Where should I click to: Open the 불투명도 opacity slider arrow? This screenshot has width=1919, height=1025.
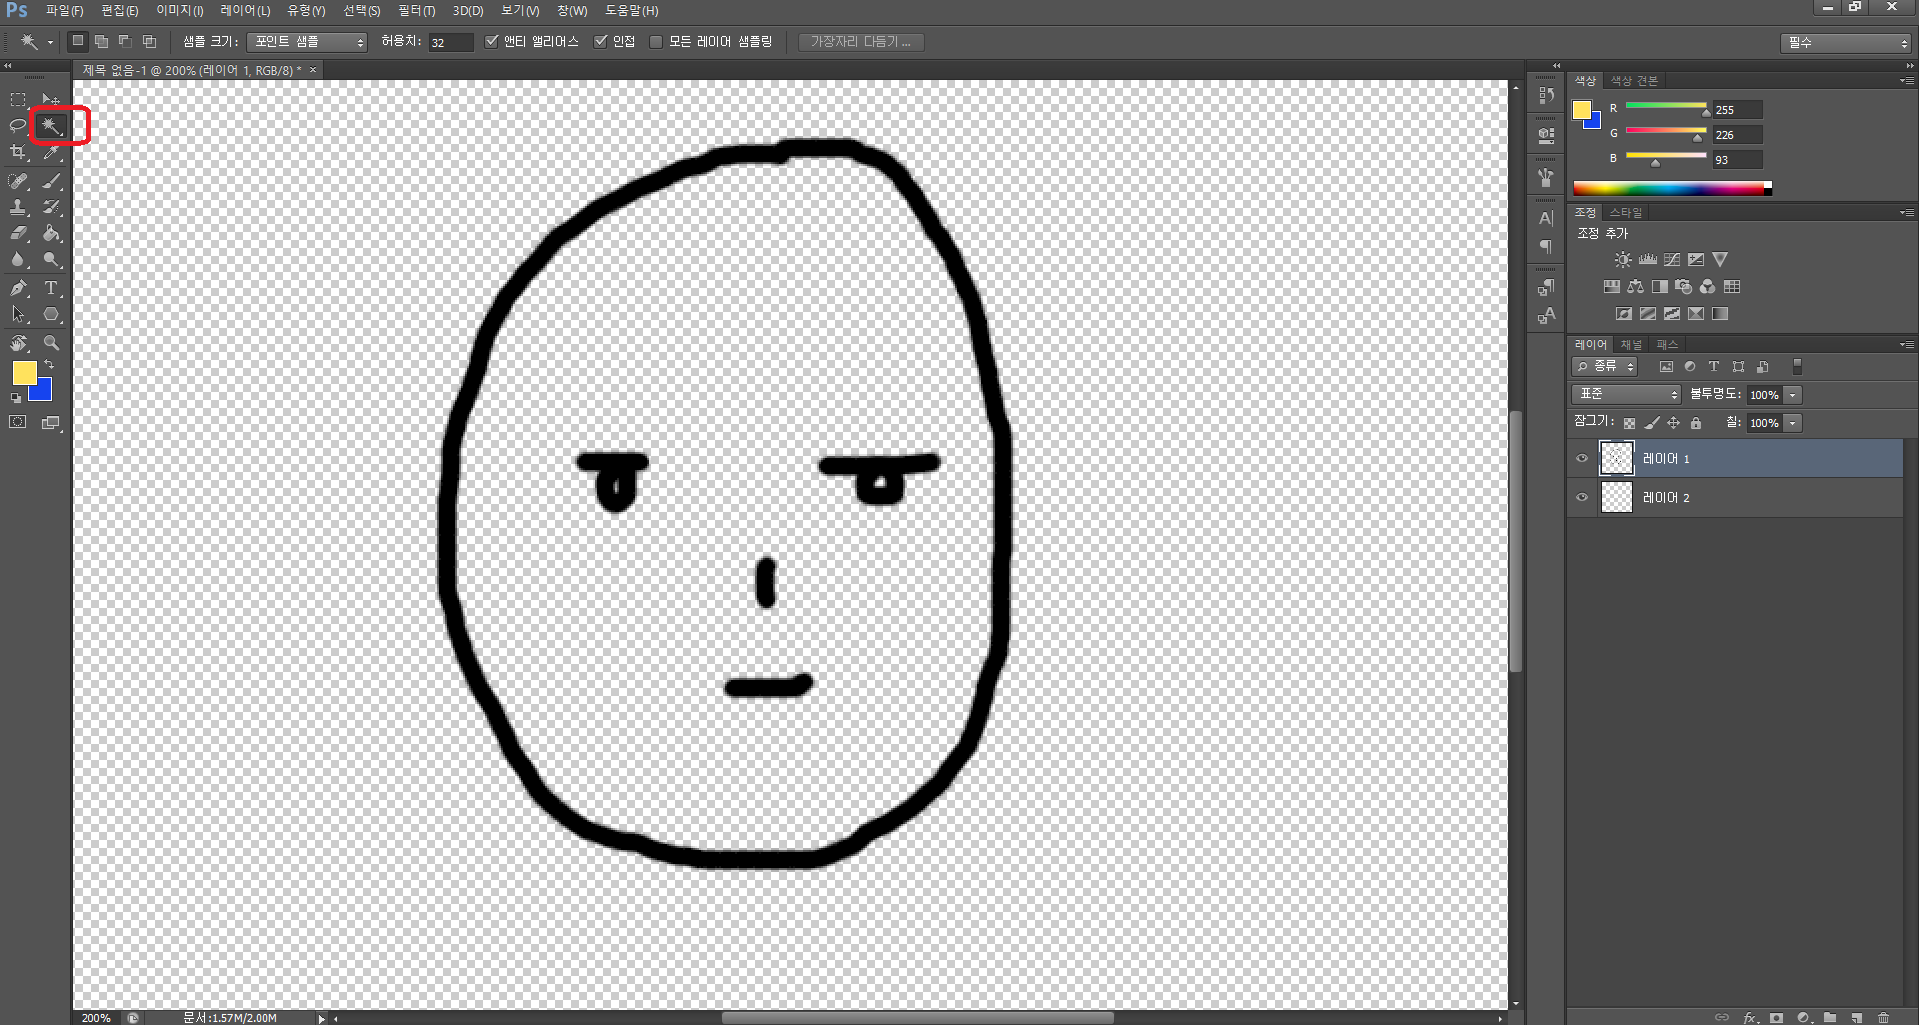pos(1793,395)
